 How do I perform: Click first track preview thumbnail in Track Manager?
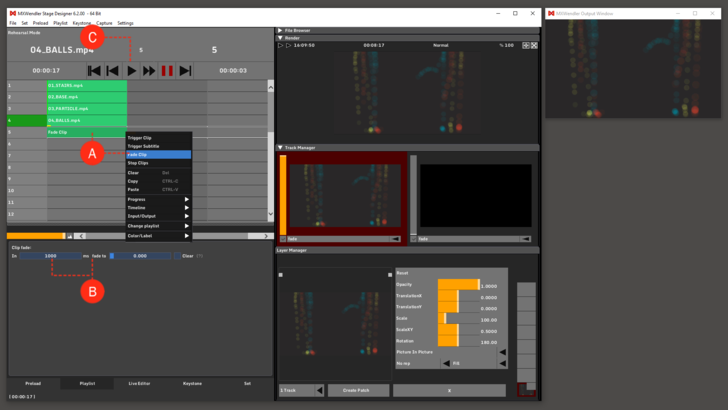[x=345, y=195]
